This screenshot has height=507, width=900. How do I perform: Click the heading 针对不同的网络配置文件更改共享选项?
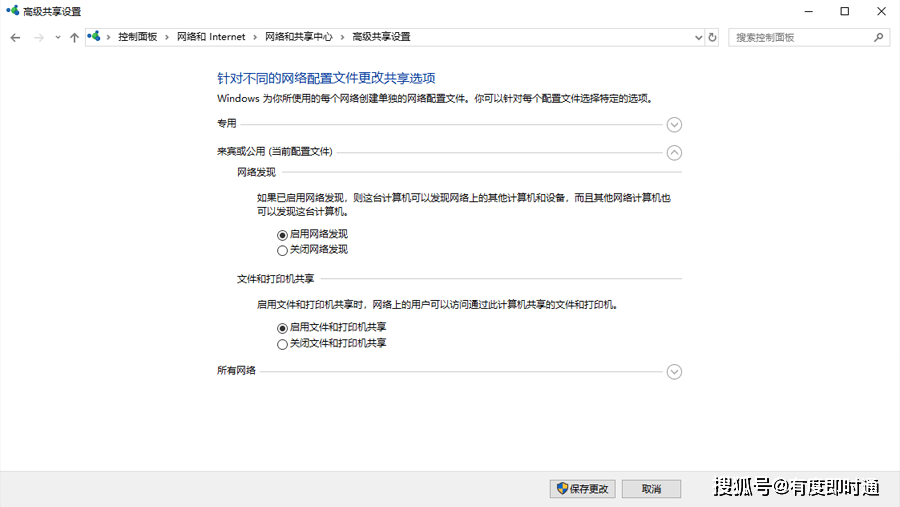pyautogui.click(x=326, y=78)
